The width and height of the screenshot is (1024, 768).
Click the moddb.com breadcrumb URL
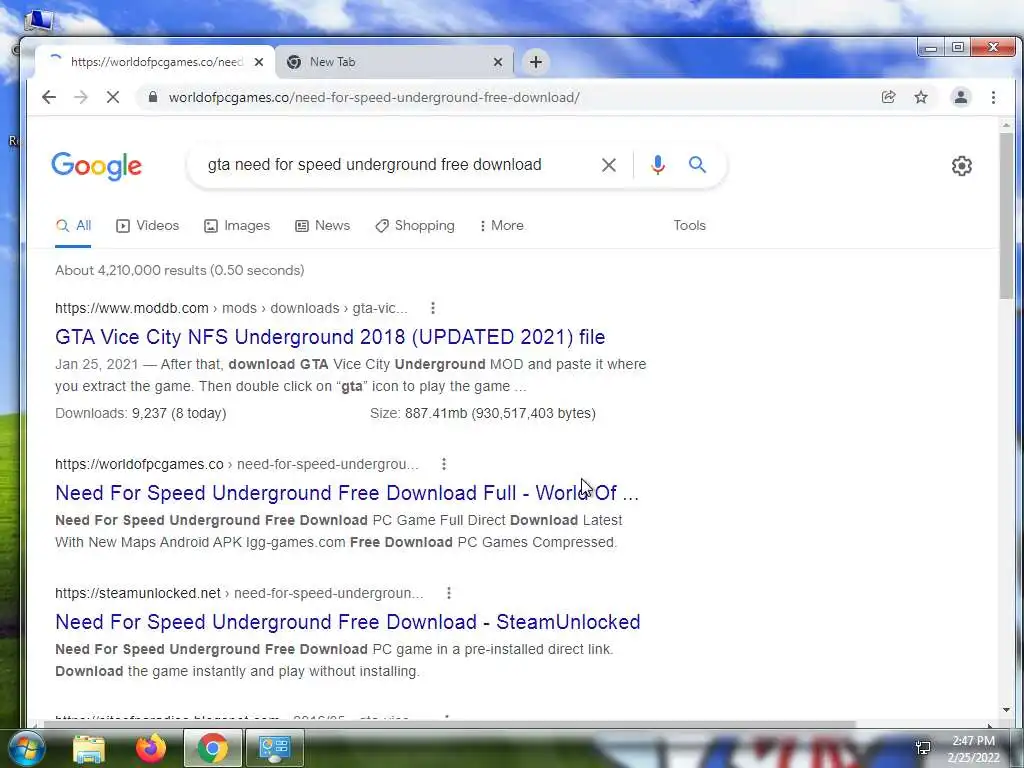(x=231, y=308)
